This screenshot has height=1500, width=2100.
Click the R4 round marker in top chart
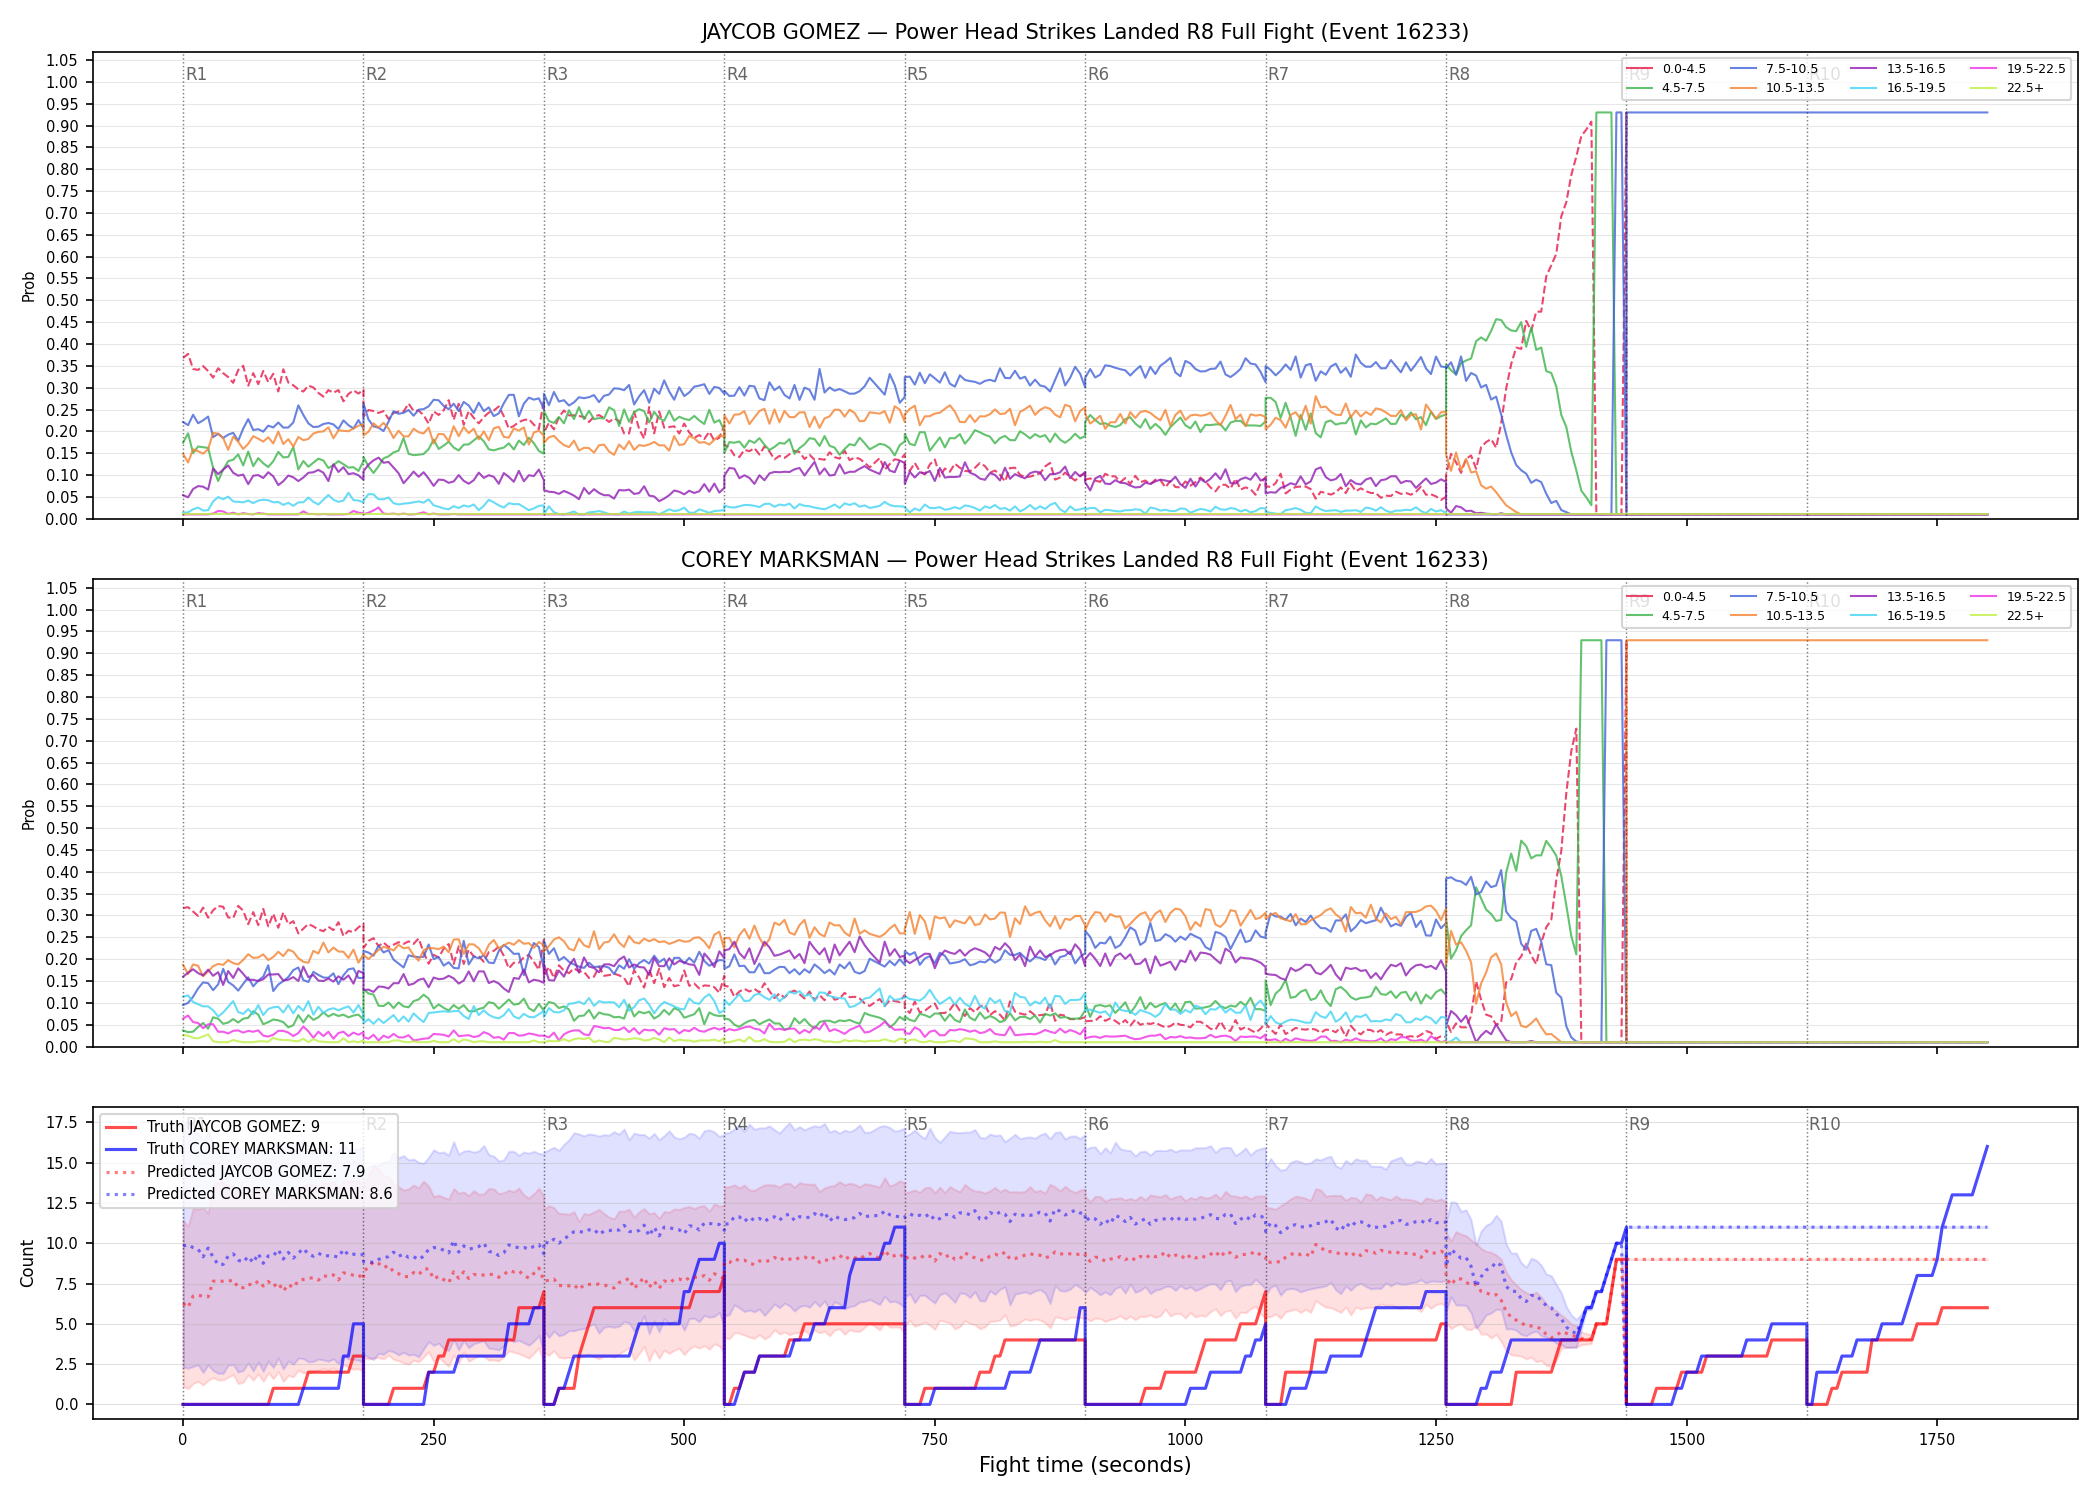coord(737,74)
